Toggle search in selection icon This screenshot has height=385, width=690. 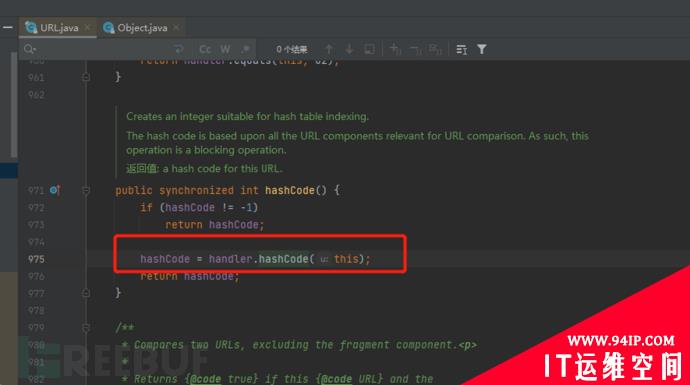[x=370, y=49]
